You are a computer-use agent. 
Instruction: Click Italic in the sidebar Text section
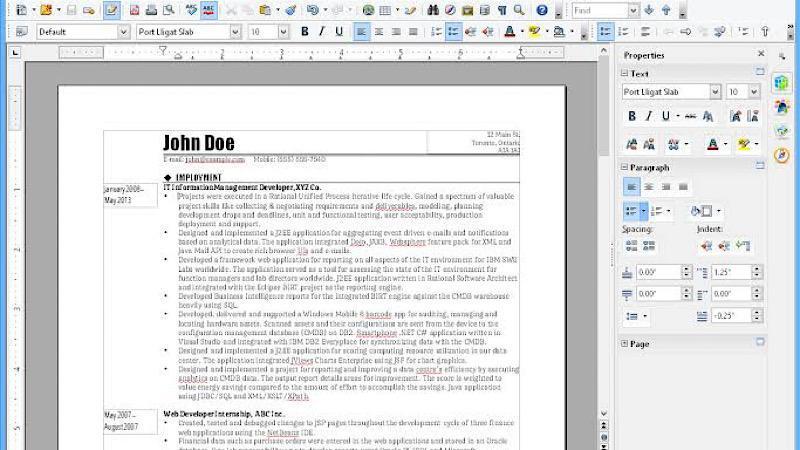point(649,116)
